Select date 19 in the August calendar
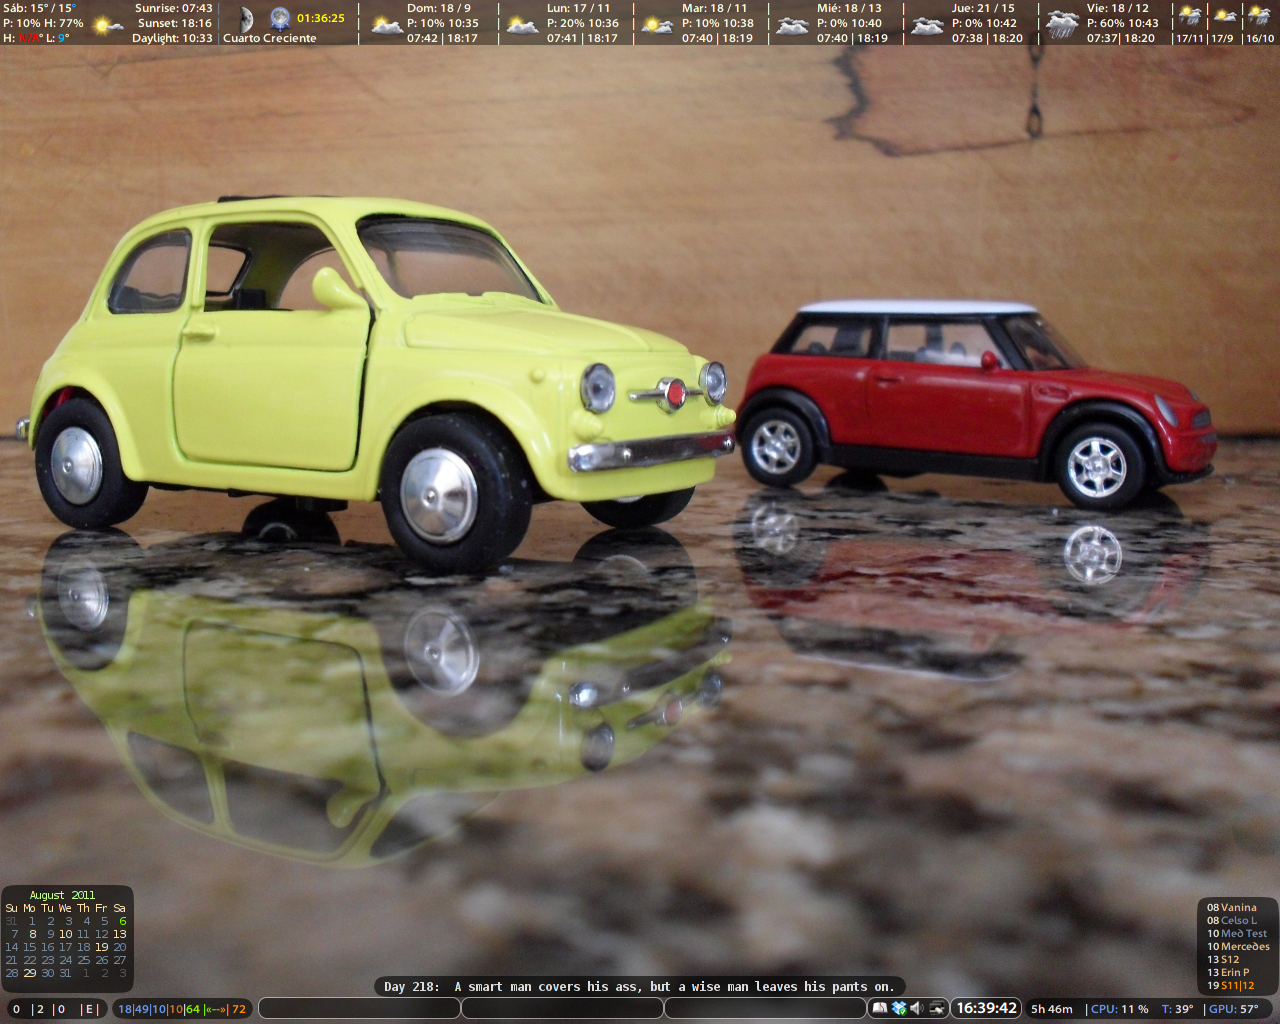 (x=102, y=947)
